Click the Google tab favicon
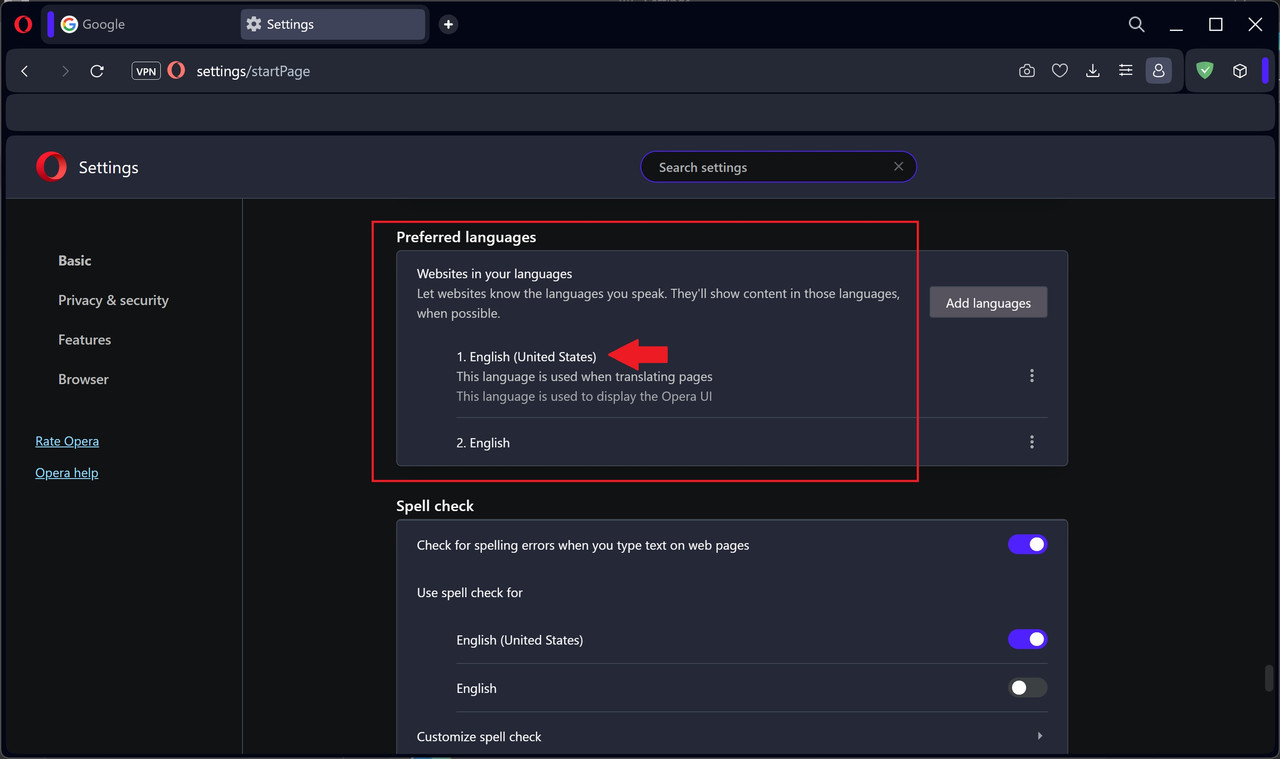 pos(69,24)
